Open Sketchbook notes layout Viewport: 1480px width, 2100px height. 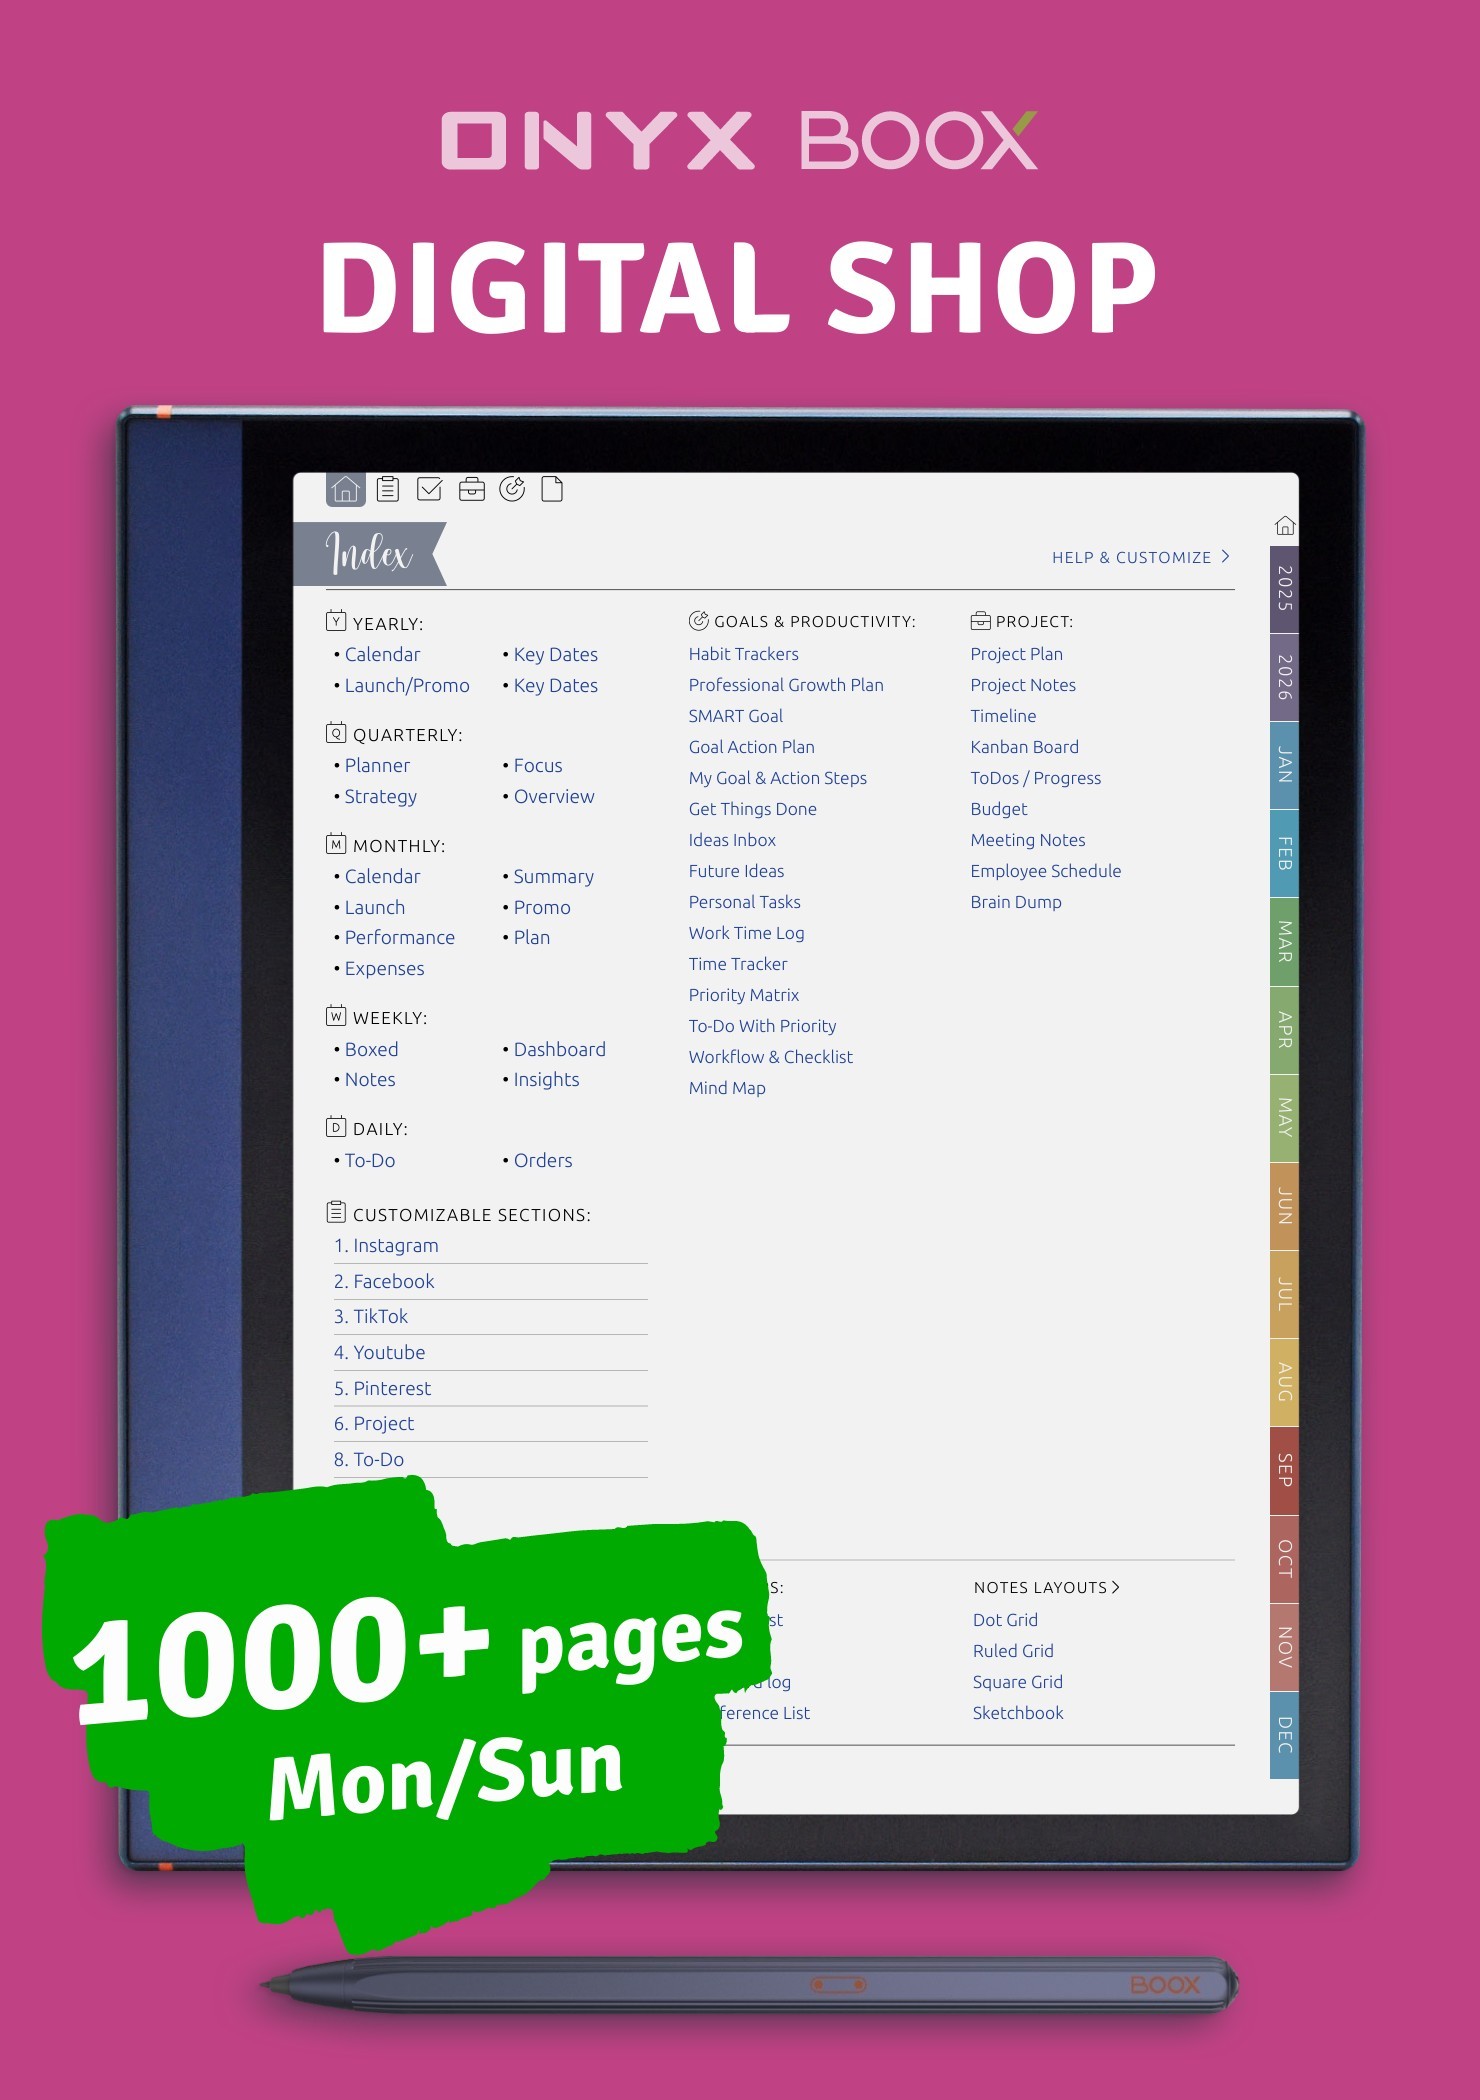point(1018,1713)
